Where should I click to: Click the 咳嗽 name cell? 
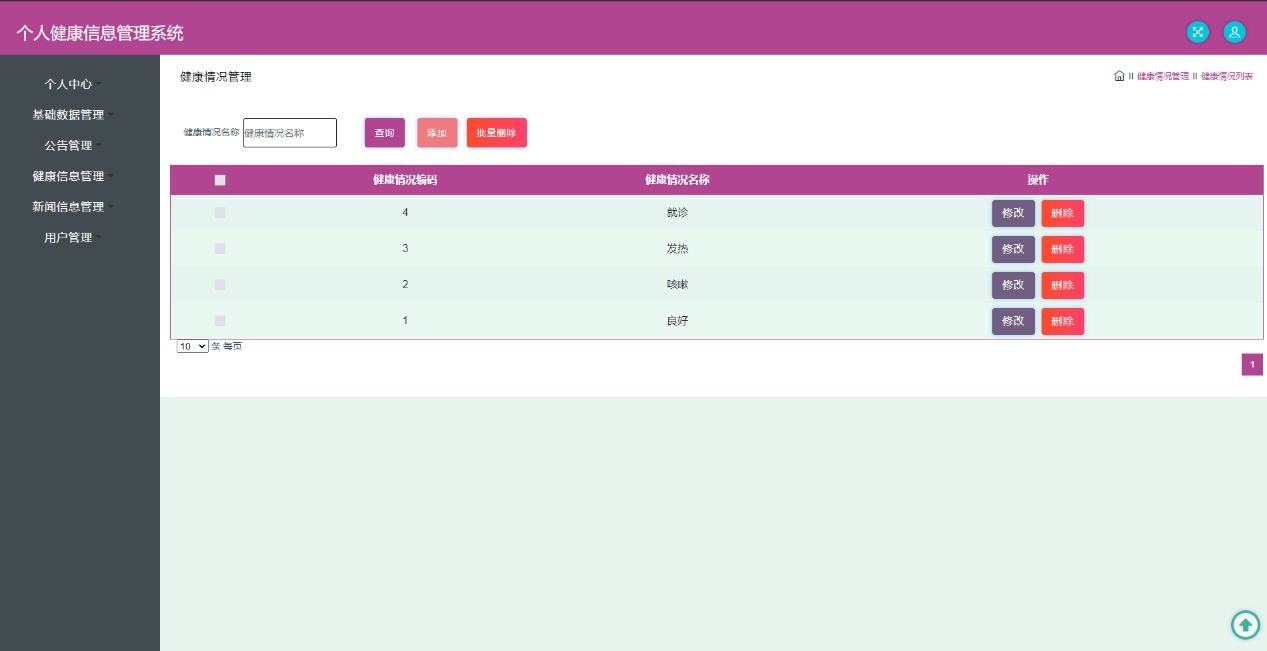coord(677,285)
